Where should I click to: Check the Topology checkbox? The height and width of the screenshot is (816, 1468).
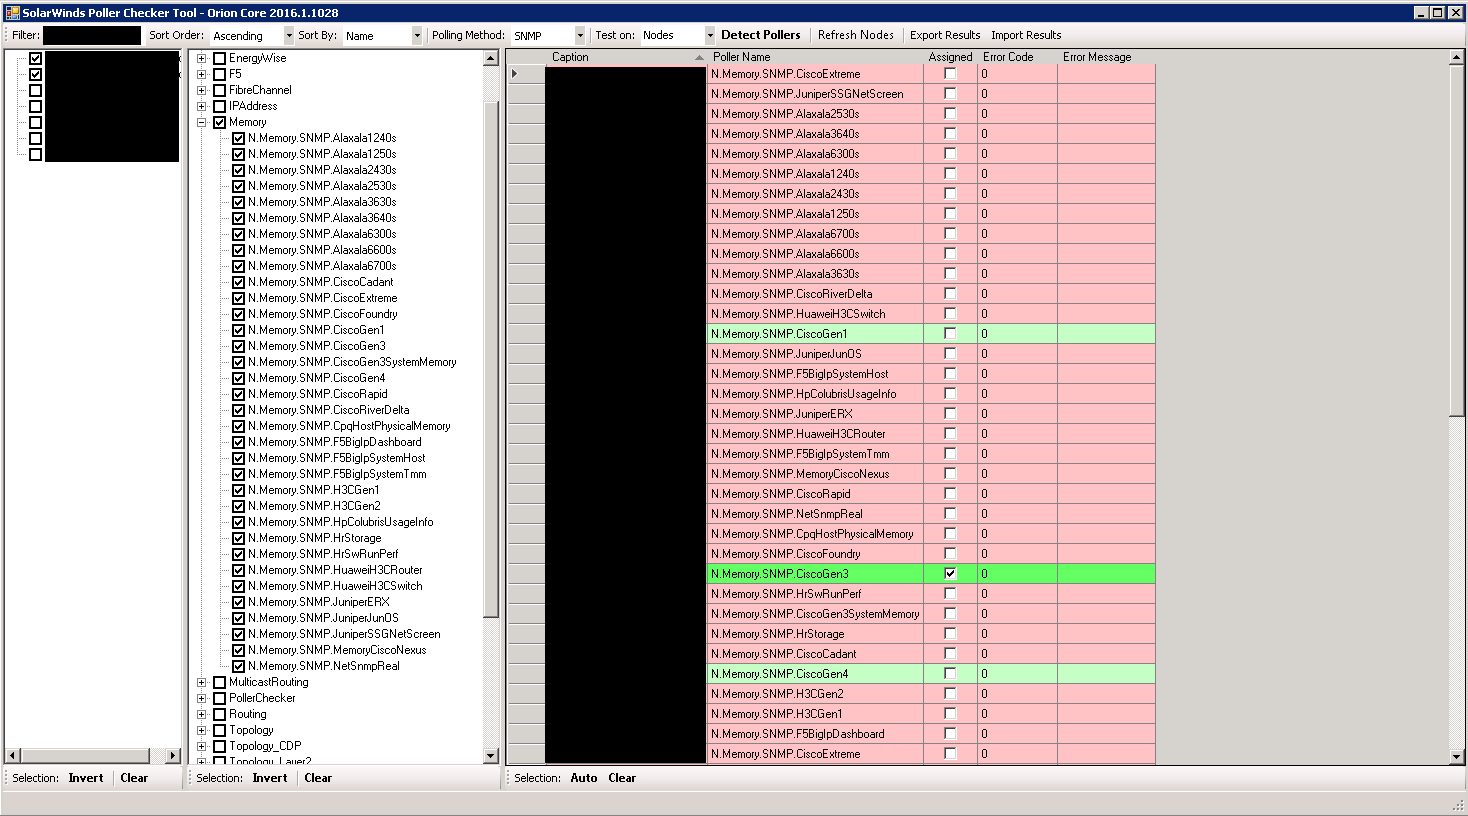coord(219,730)
